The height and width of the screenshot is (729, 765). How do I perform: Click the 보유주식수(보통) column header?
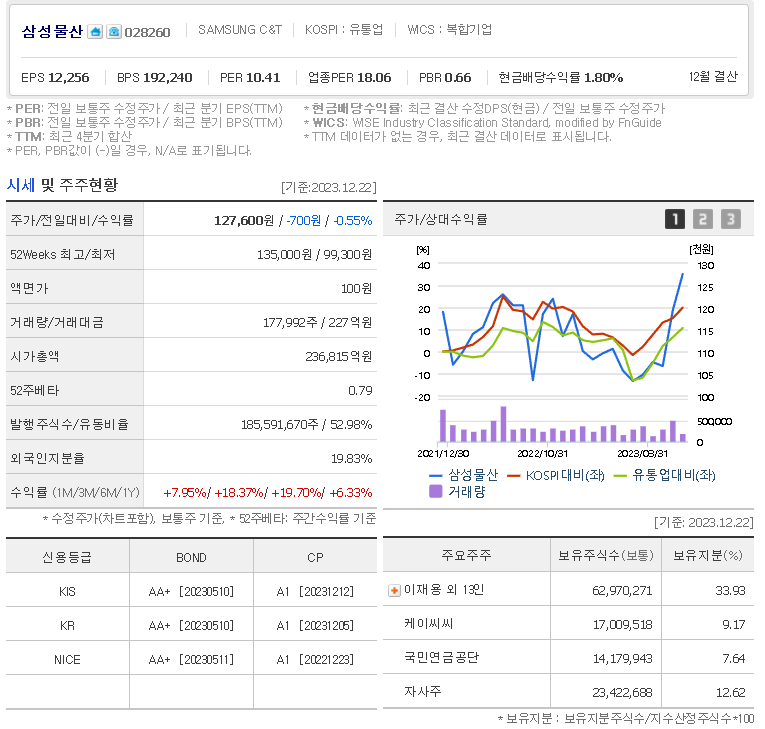pos(605,555)
